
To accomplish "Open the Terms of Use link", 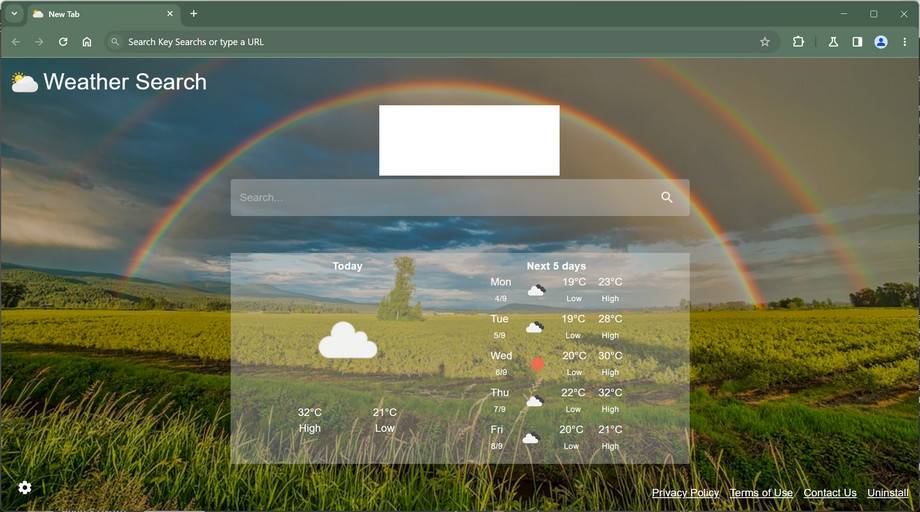I will [761, 493].
